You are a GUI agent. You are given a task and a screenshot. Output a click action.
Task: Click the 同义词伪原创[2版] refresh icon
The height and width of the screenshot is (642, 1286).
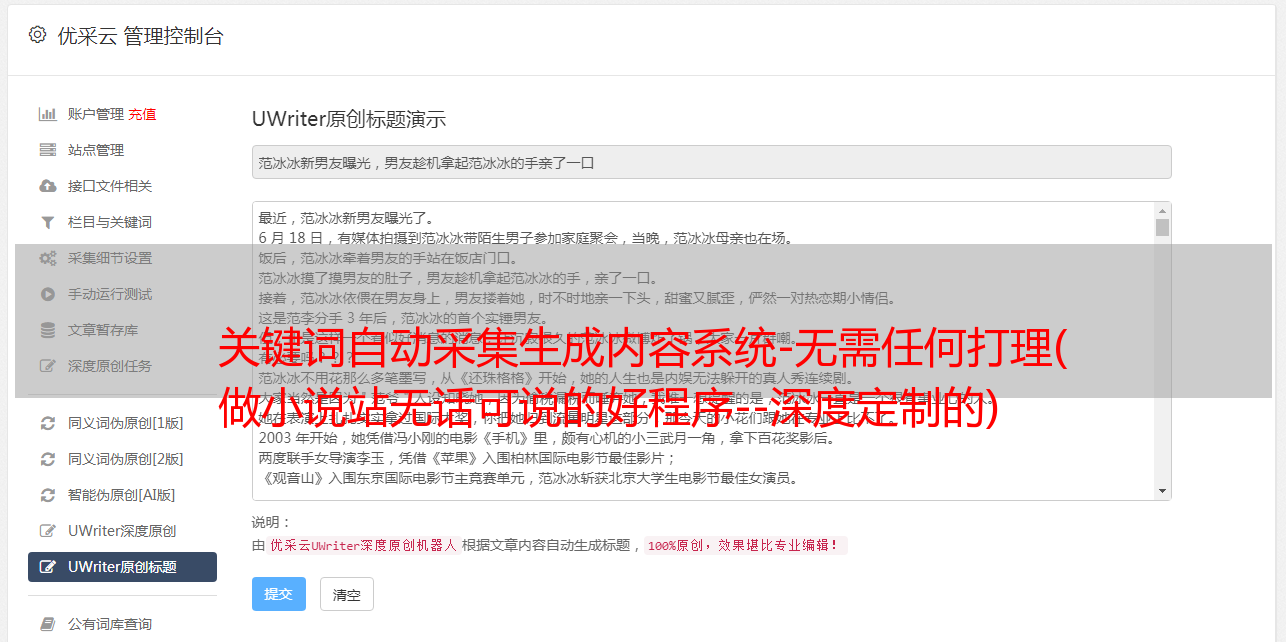[x=47, y=459]
